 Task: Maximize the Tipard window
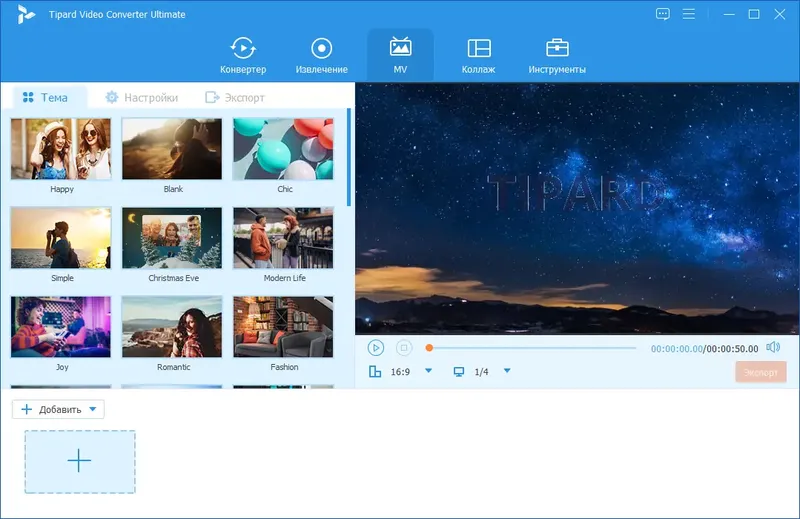pos(754,14)
